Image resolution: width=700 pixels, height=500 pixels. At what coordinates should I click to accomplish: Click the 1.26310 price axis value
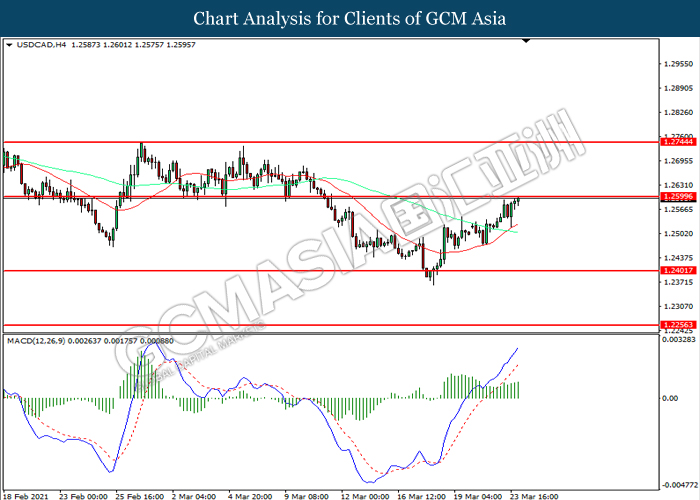679,185
